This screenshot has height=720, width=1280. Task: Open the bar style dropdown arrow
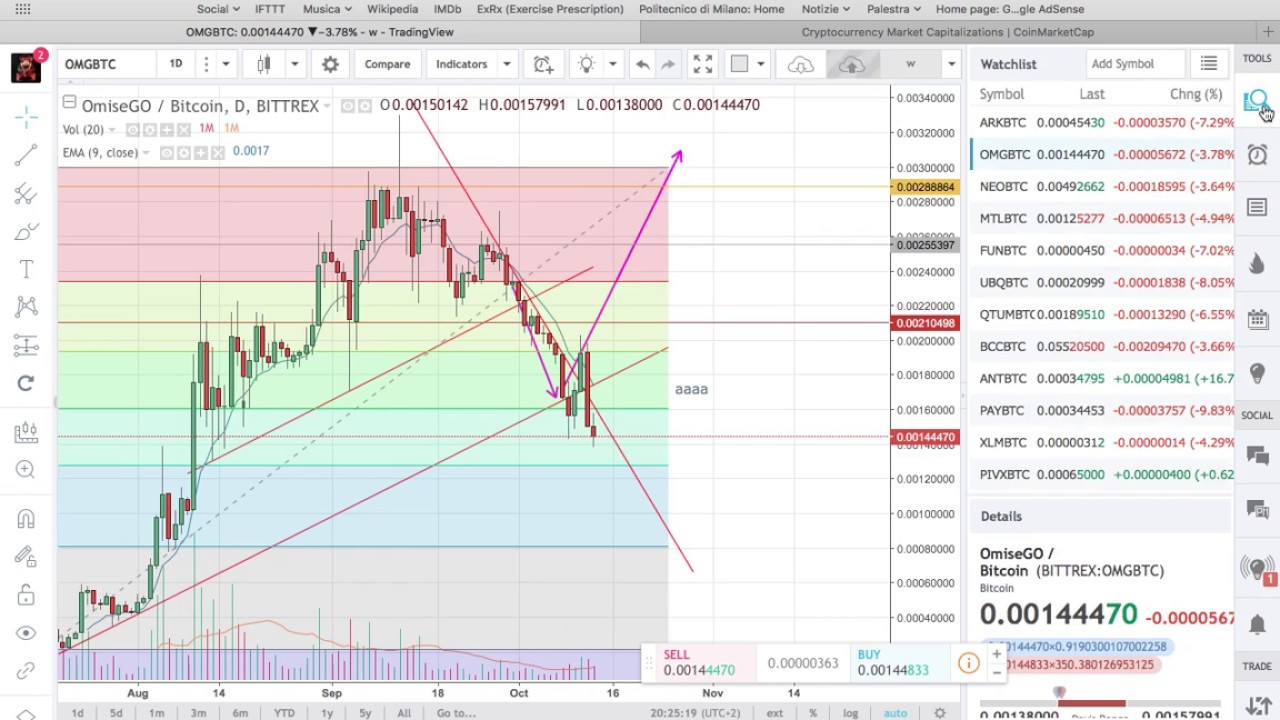pyautogui.click(x=295, y=64)
